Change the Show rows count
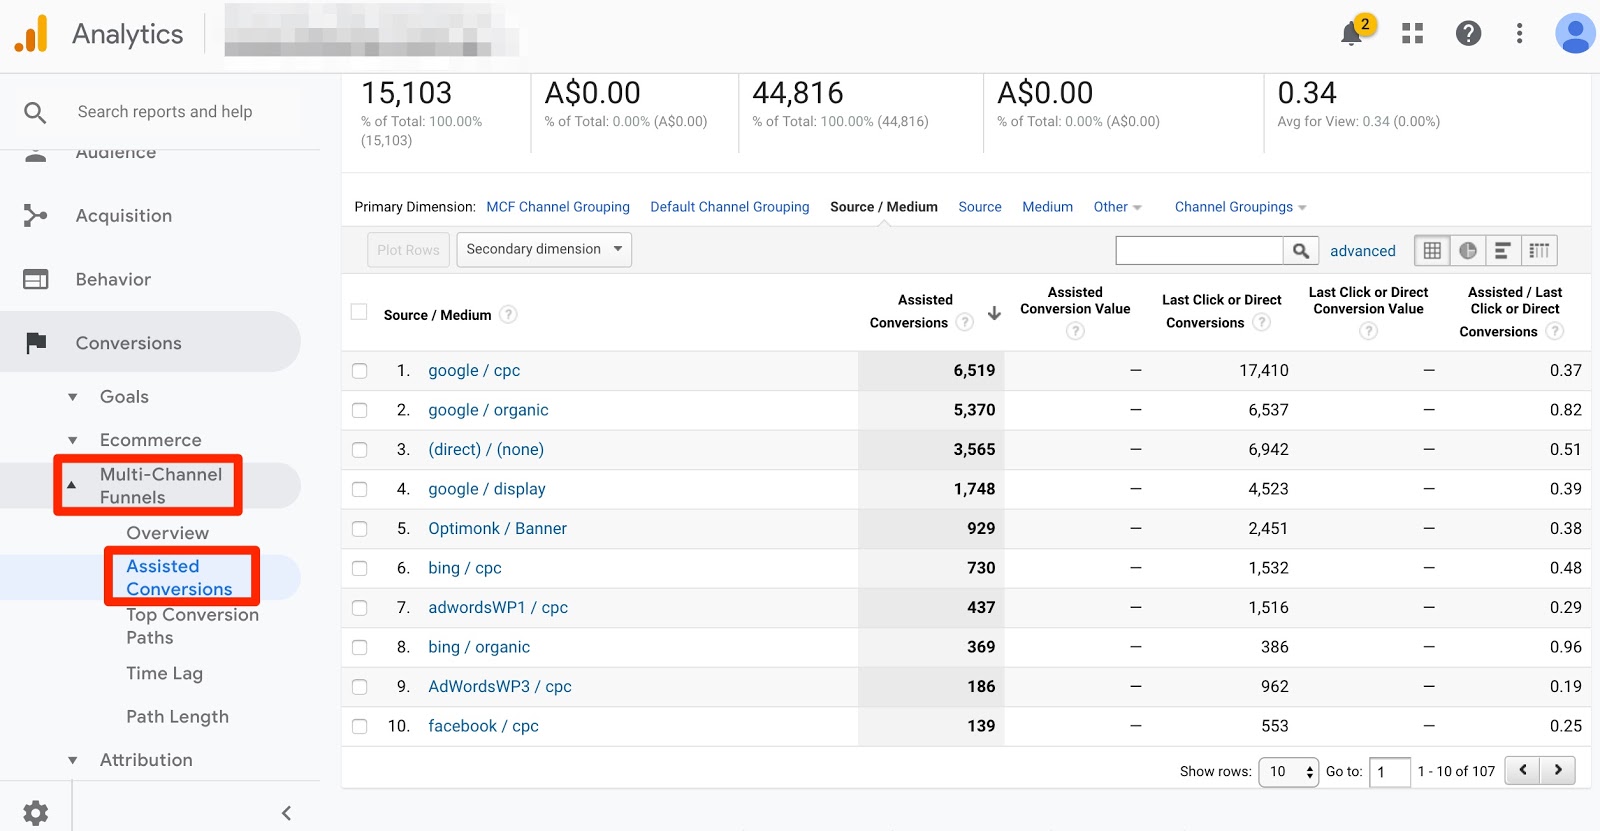 (1288, 771)
